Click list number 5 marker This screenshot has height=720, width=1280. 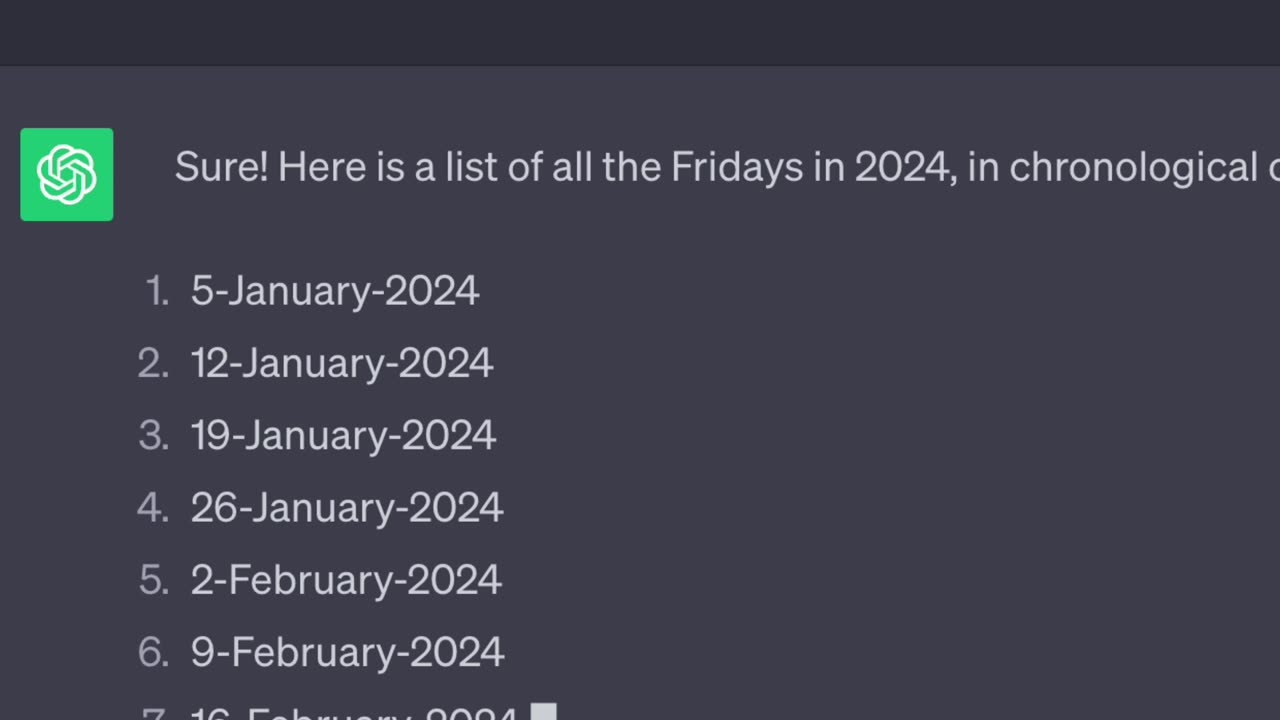pyautogui.click(x=154, y=579)
